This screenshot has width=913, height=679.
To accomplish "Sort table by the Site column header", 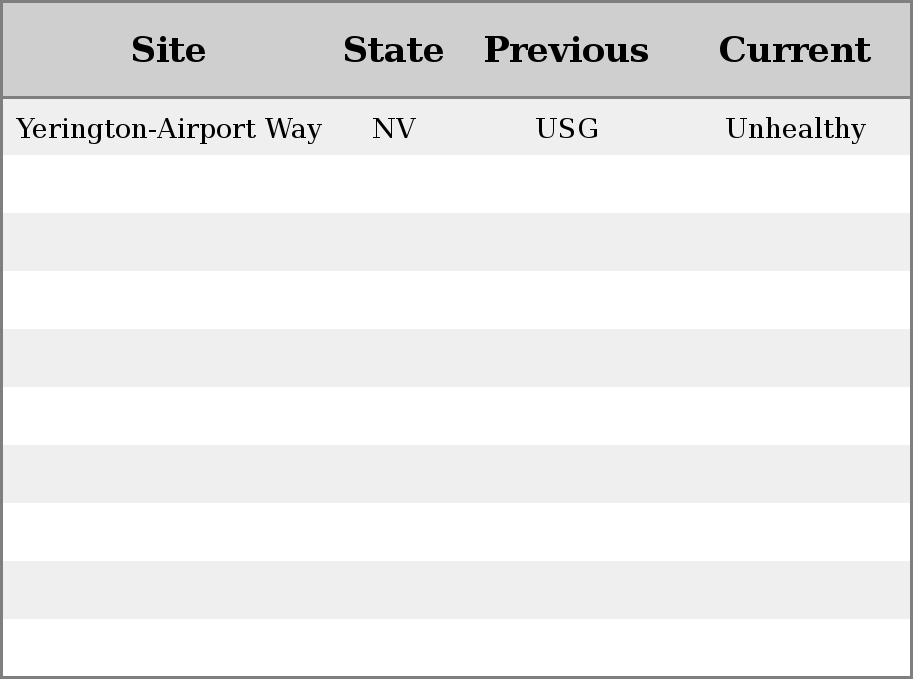I will click(x=168, y=50).
